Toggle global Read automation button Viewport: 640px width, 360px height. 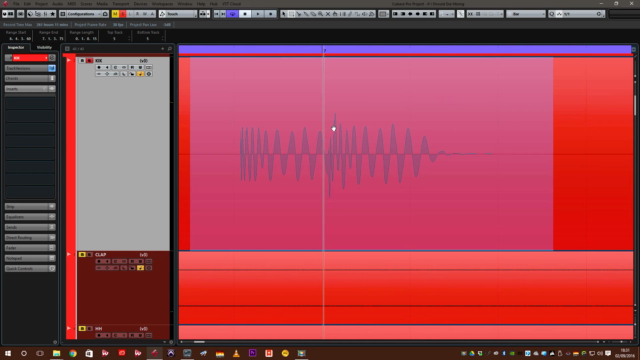(x=137, y=14)
